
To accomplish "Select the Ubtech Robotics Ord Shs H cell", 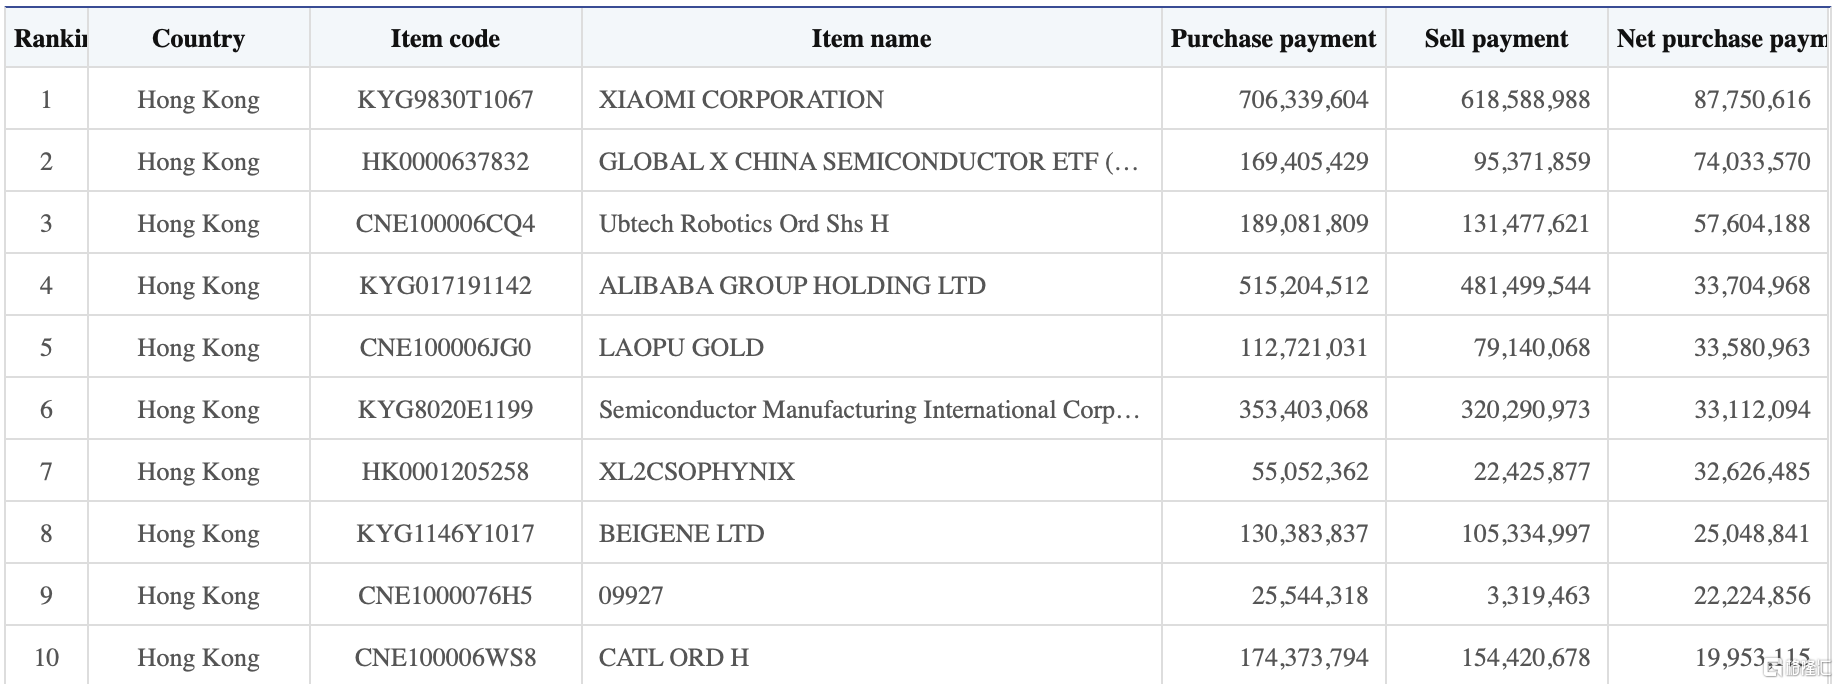I will (743, 224).
